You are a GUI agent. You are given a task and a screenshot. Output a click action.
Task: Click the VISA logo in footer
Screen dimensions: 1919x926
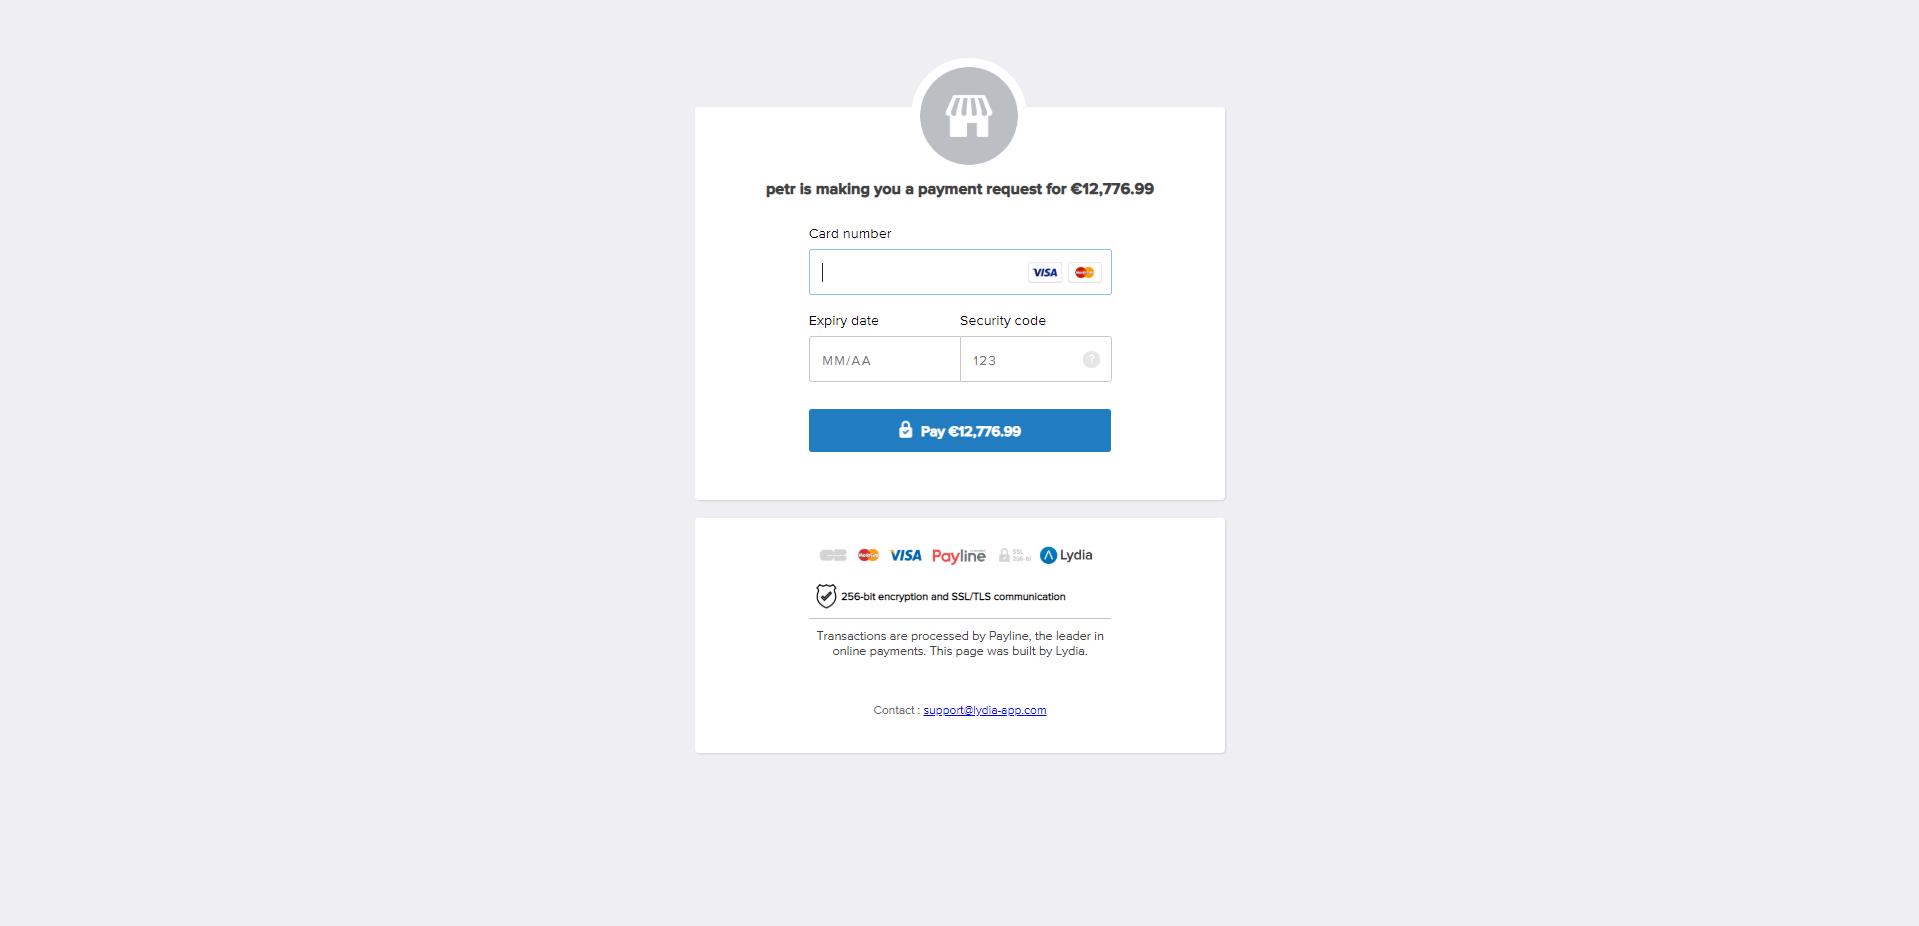click(x=906, y=555)
